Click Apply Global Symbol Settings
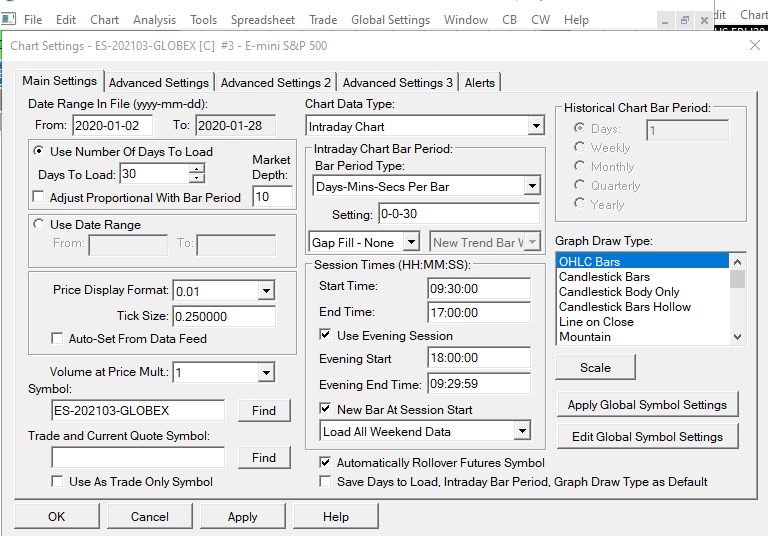 point(647,405)
